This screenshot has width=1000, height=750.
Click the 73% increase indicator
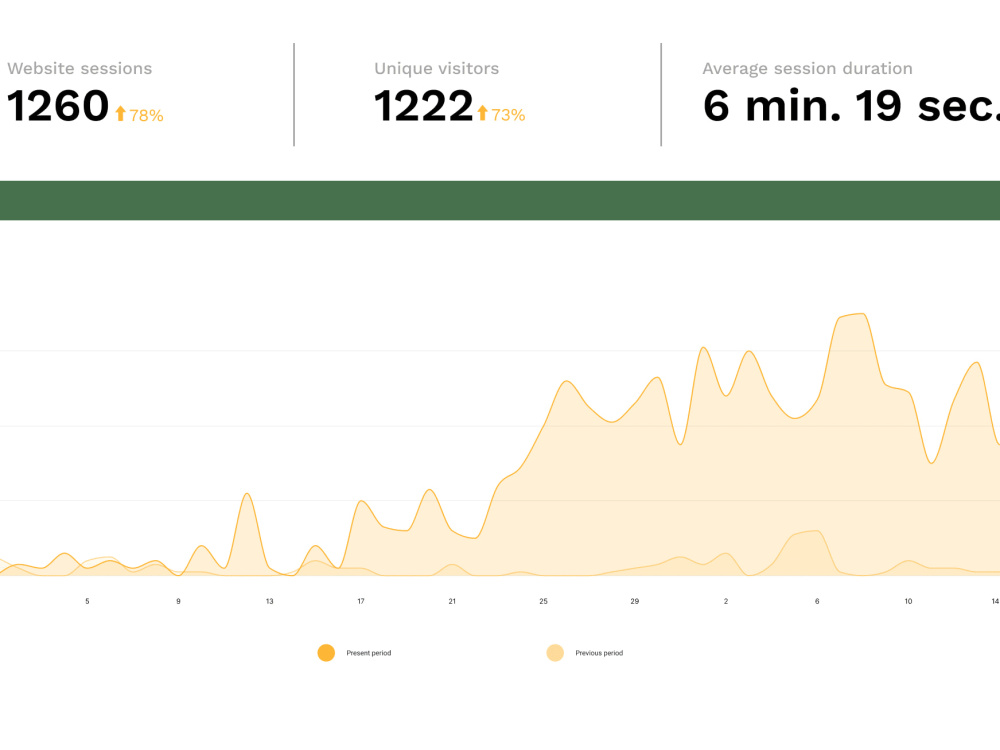[508, 115]
